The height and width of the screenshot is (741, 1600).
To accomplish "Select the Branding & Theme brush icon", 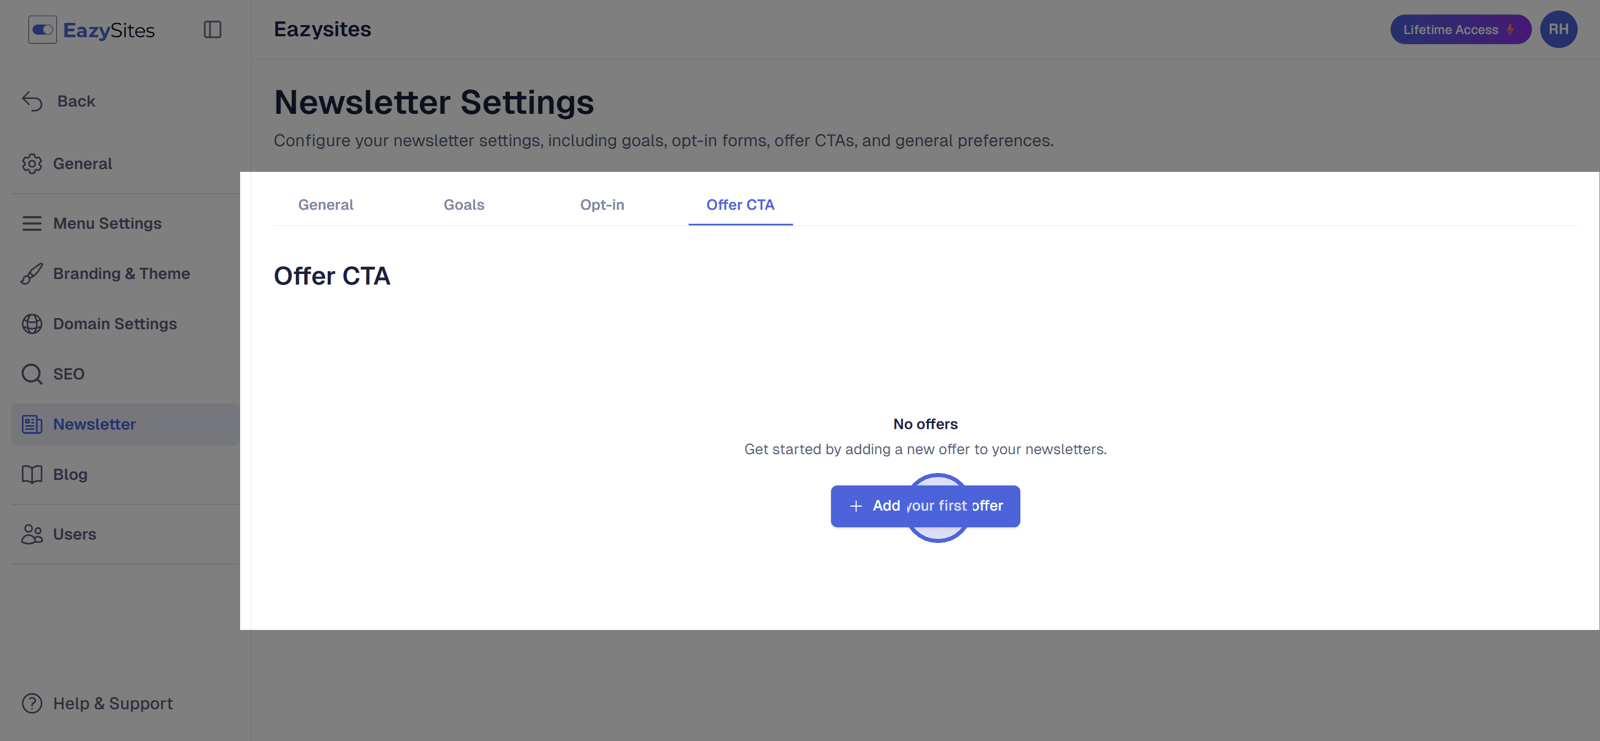I will (32, 274).
